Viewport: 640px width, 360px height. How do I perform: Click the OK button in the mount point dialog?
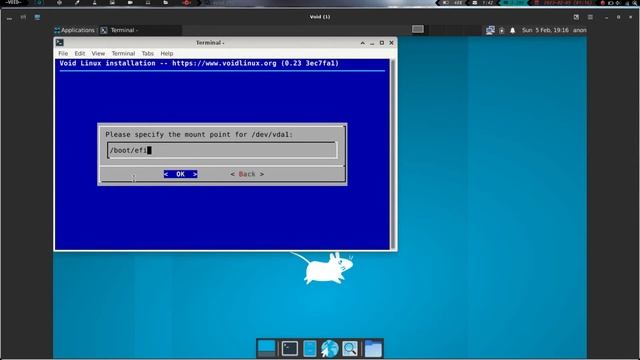point(180,174)
